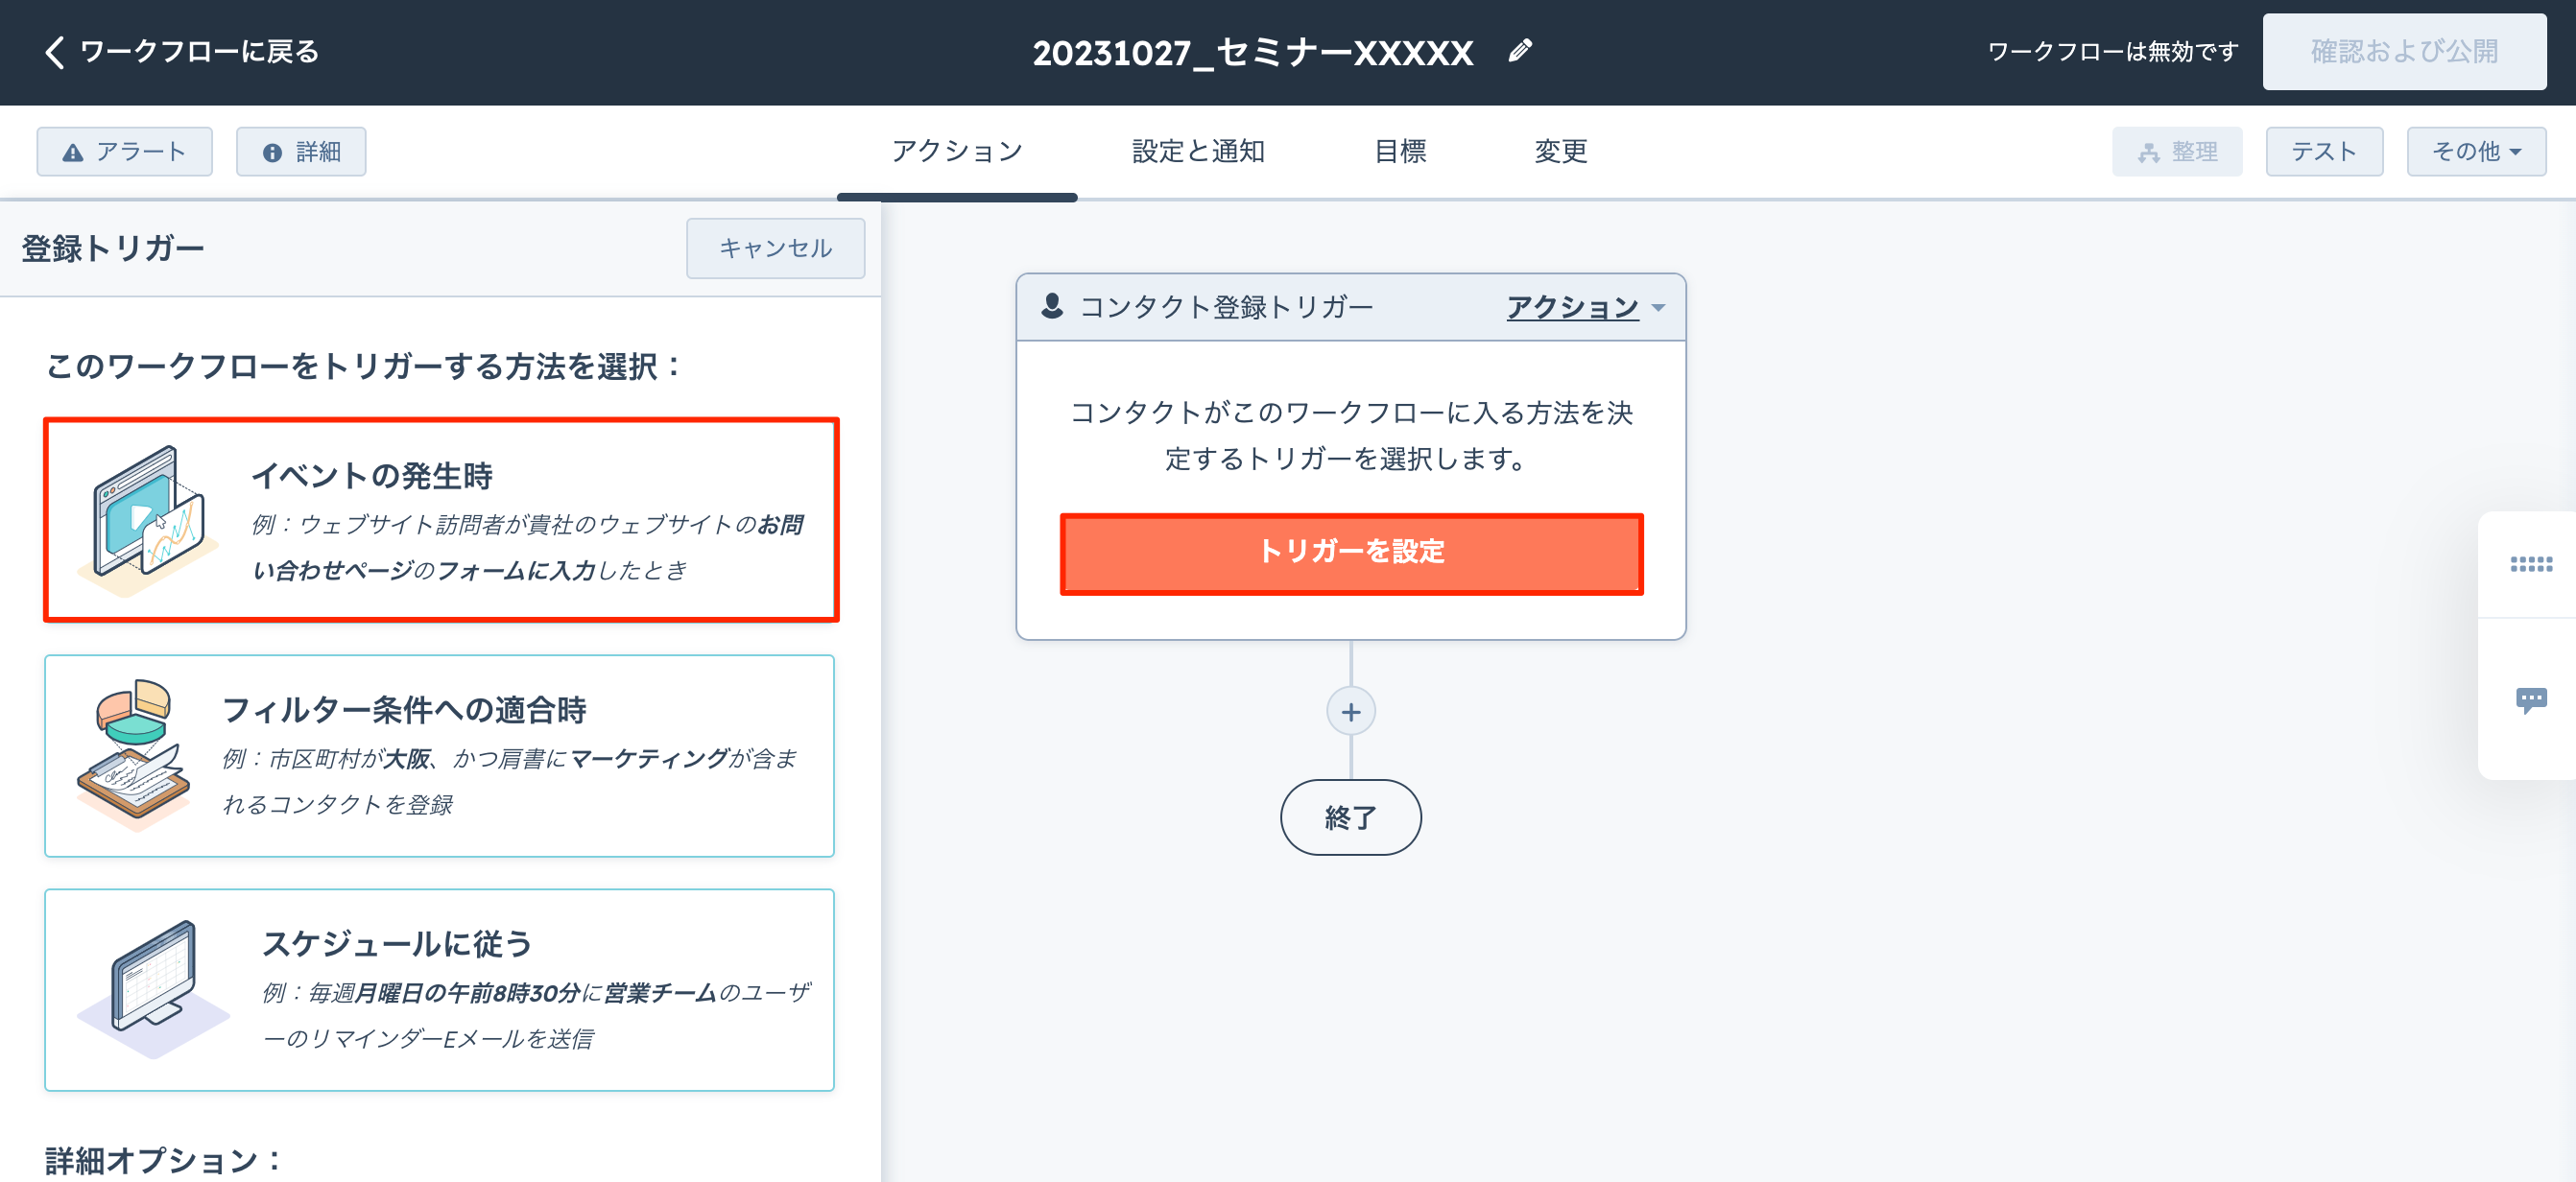Open the アクション dropdown on trigger card
2576x1182 pixels.
1585,308
